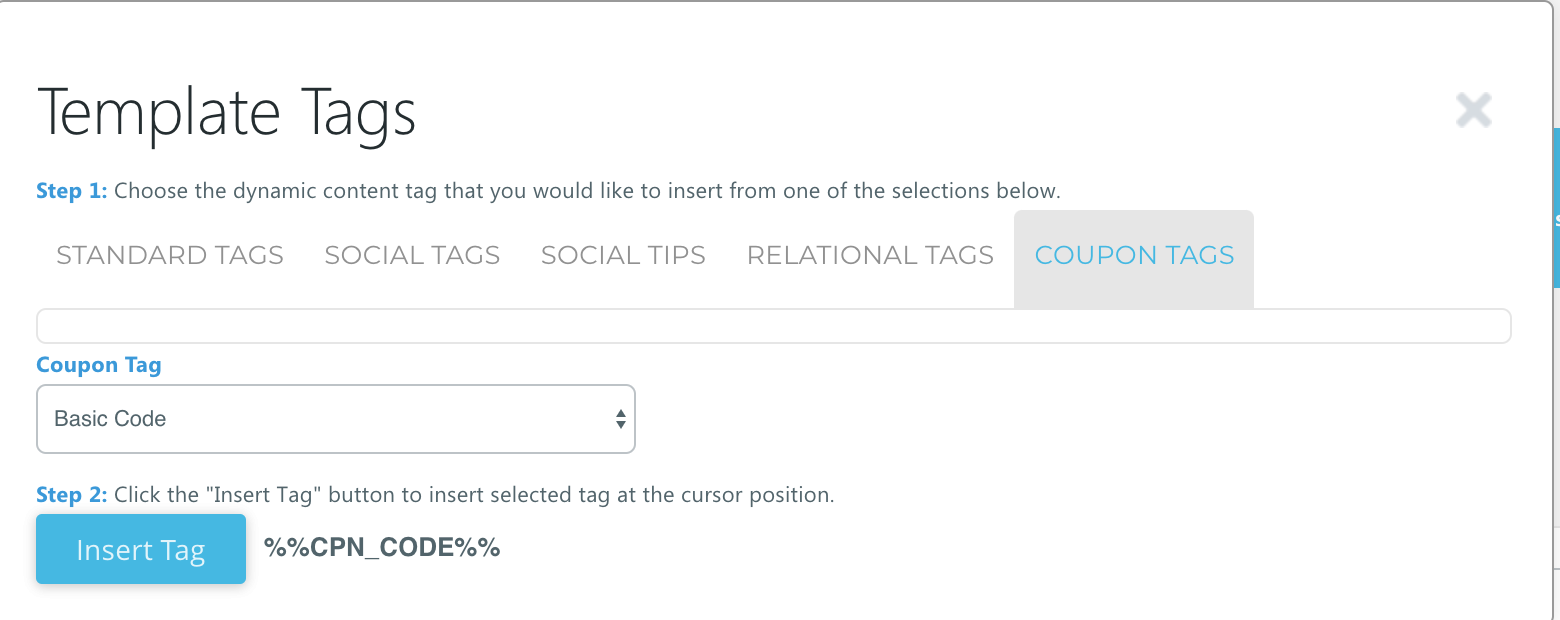Click the Basic Code selected option text
Image resolution: width=1560 pixels, height=620 pixels.
(110, 419)
